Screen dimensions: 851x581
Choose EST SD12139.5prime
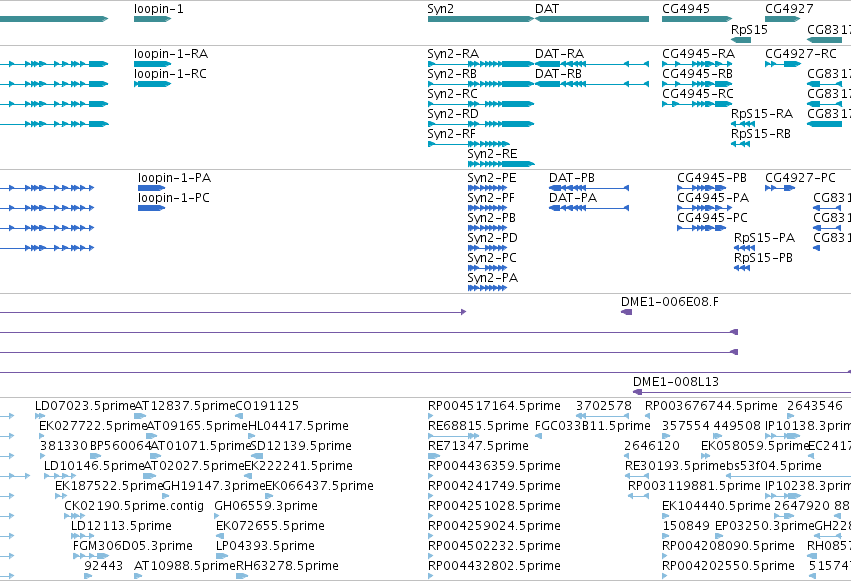coord(257,456)
